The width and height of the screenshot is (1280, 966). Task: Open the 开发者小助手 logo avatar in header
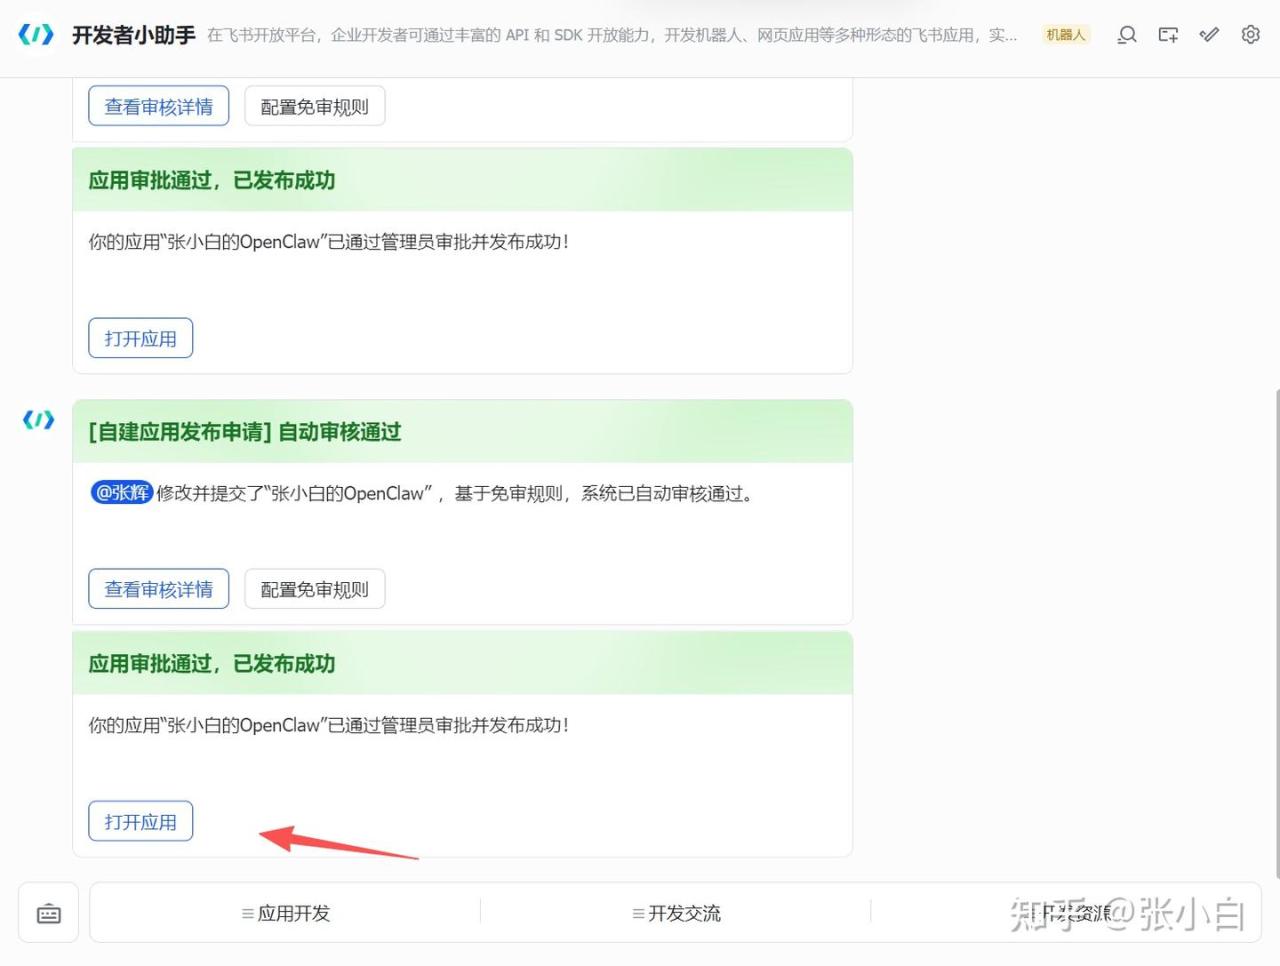pyautogui.click(x=36, y=35)
